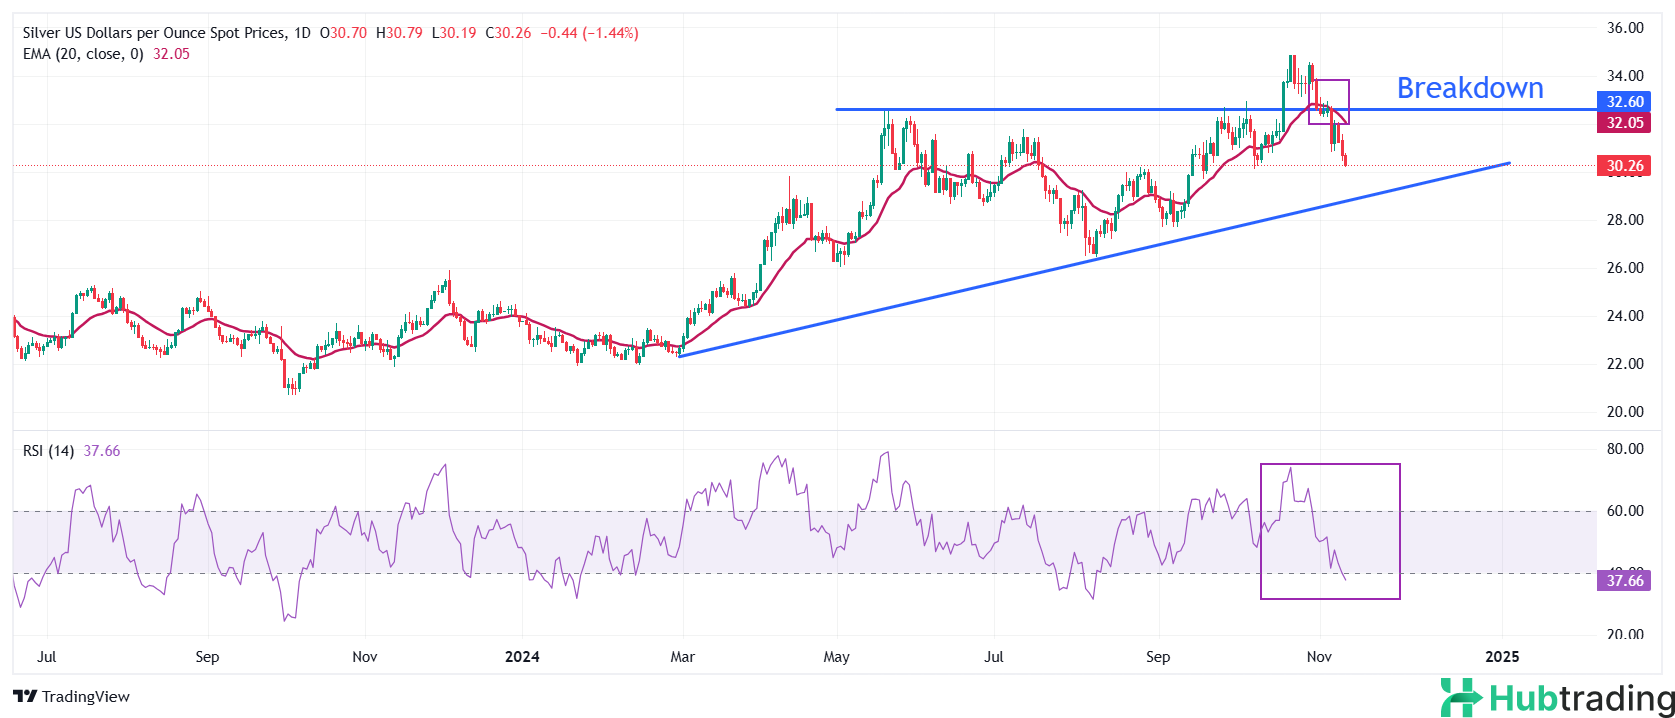Screen dimensions: 1675x718
Task: Select the small purple rectangle near the breakdown
Action: point(1329,81)
